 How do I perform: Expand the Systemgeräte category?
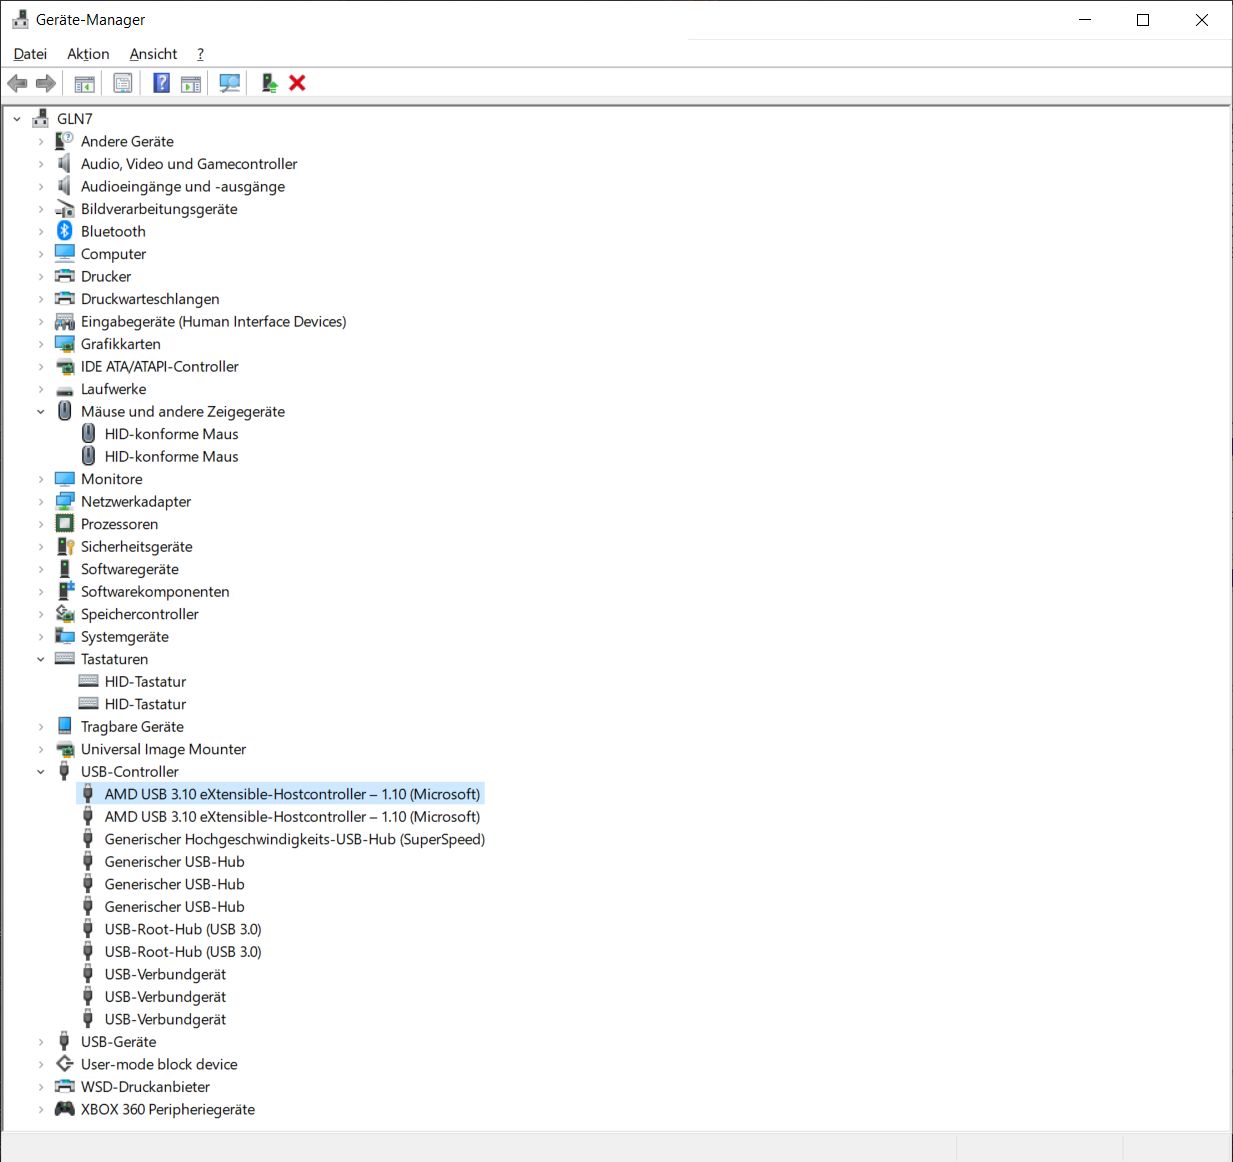tap(41, 637)
